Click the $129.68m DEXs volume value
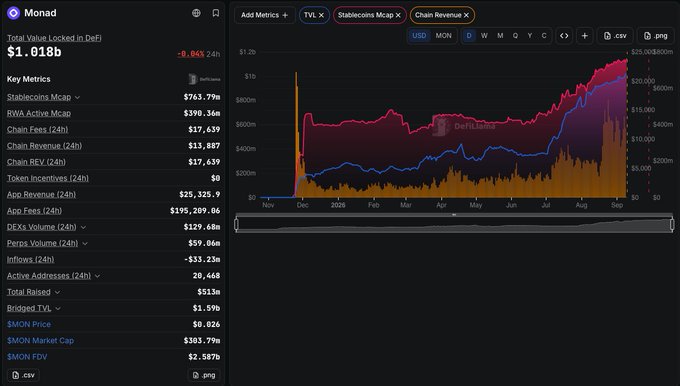680x386 pixels. (202, 227)
